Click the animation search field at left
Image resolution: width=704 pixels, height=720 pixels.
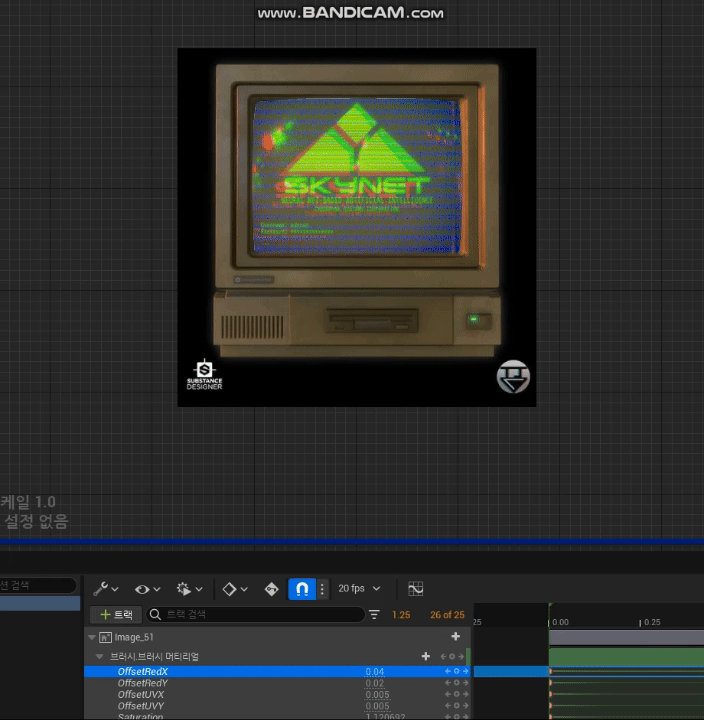coord(38,585)
